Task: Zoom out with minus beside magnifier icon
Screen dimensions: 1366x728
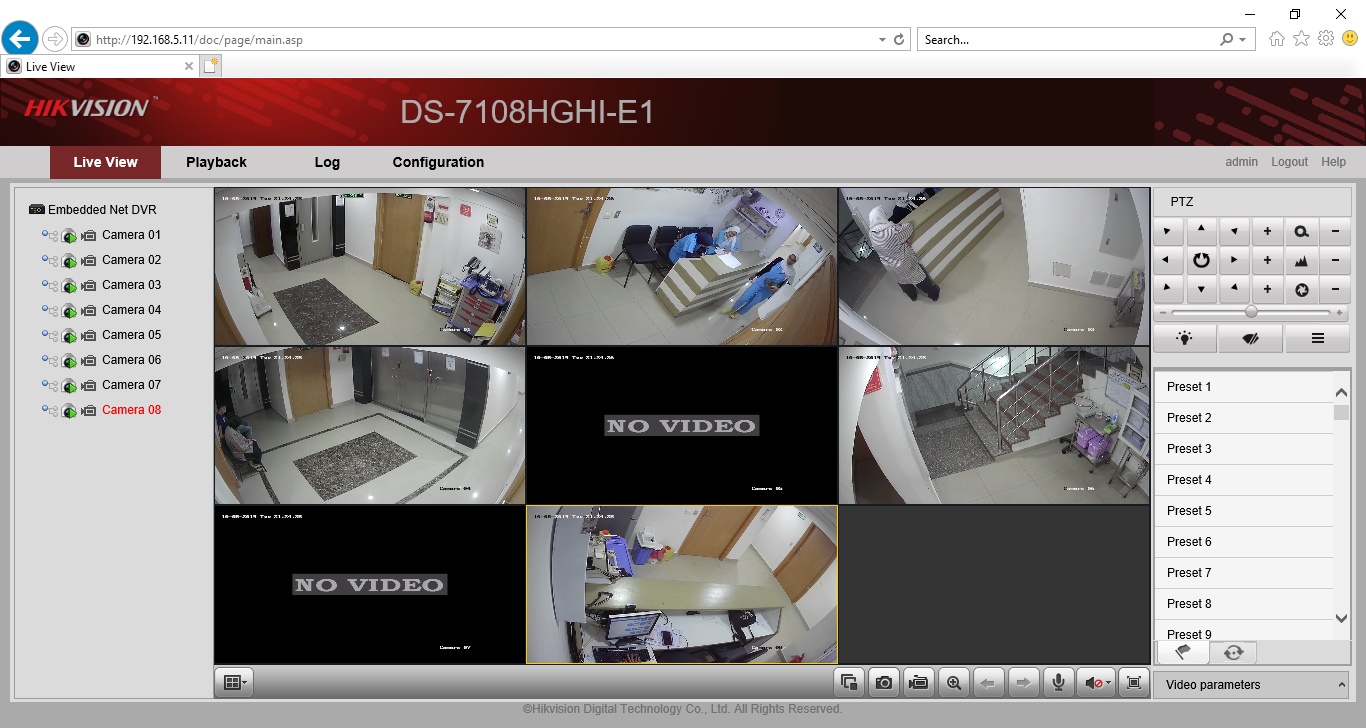Action: 1335,231
